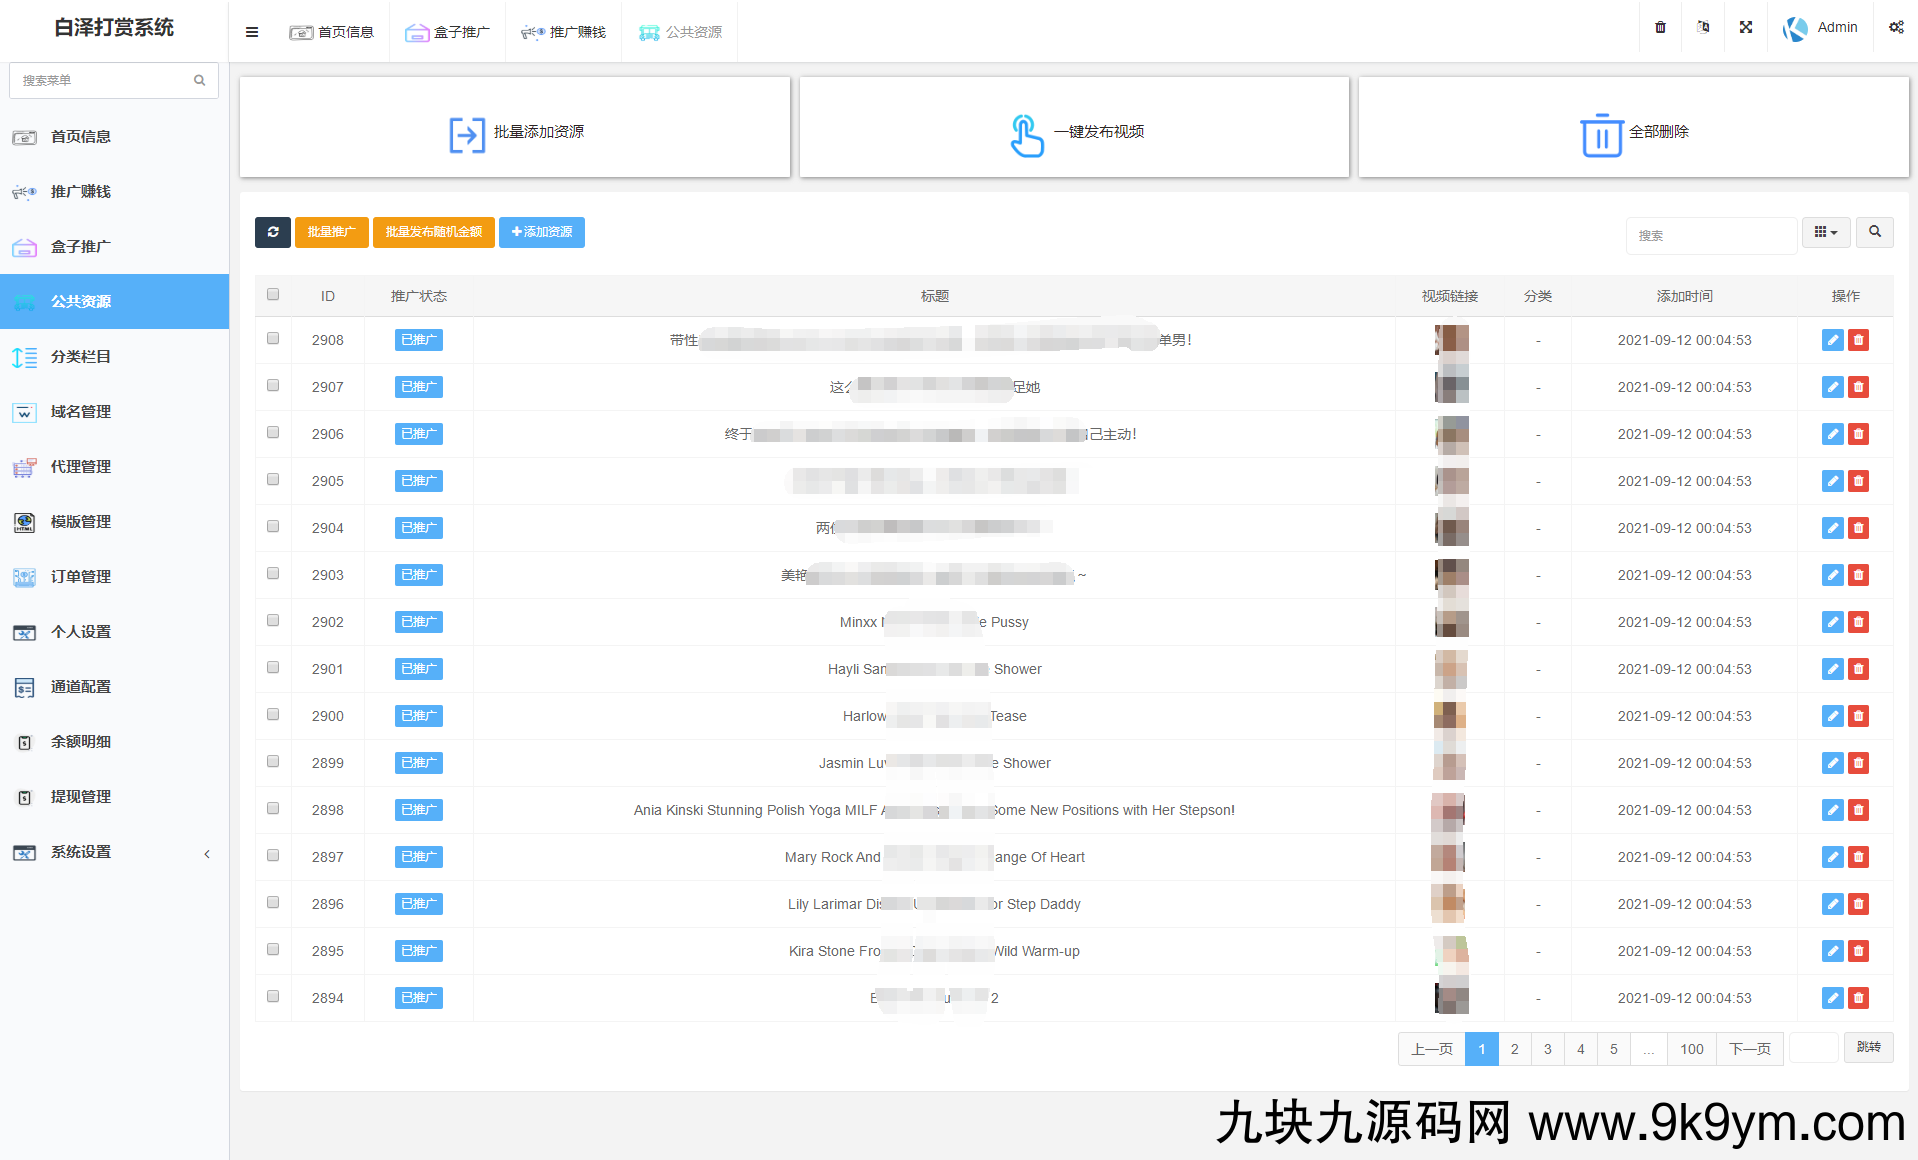Screen dimensions: 1918x1160
Task: Click the hamburger menu toggle icon
Action: coord(252,32)
